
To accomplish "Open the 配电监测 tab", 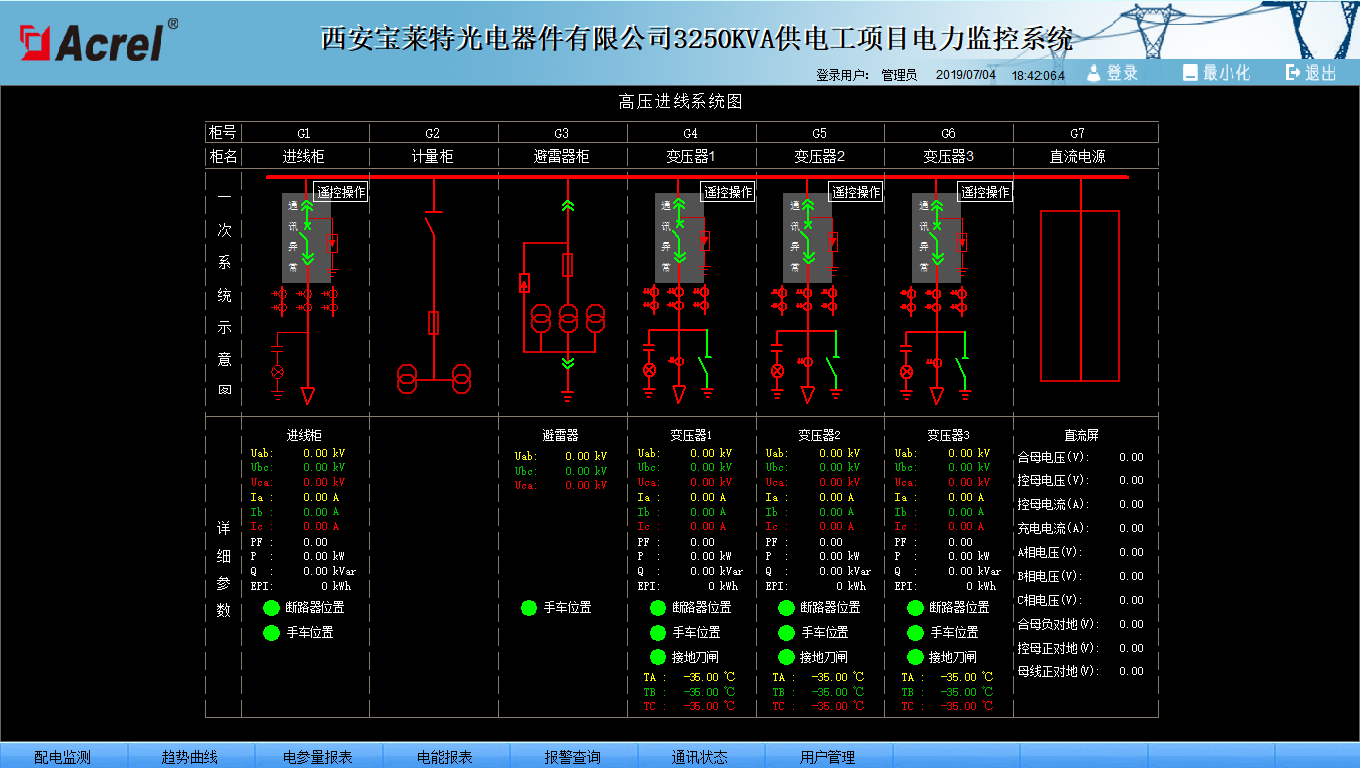I will (x=63, y=756).
